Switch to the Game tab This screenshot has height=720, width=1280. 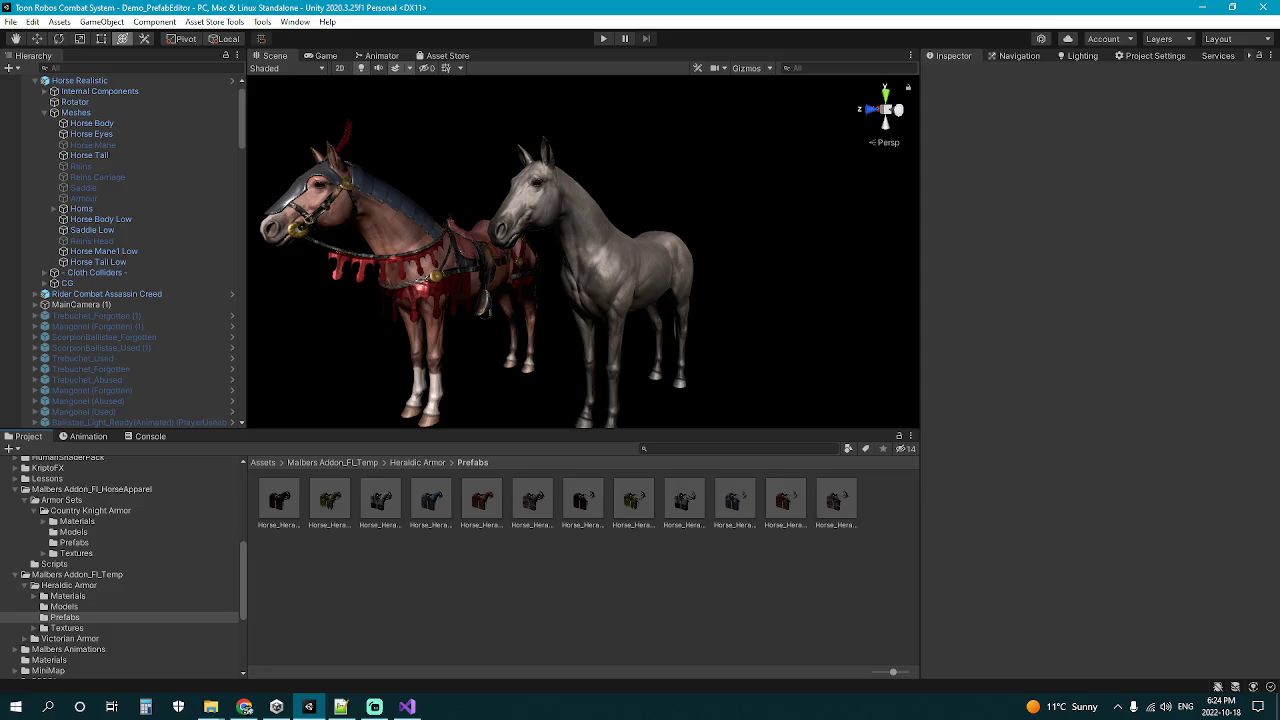coord(321,56)
